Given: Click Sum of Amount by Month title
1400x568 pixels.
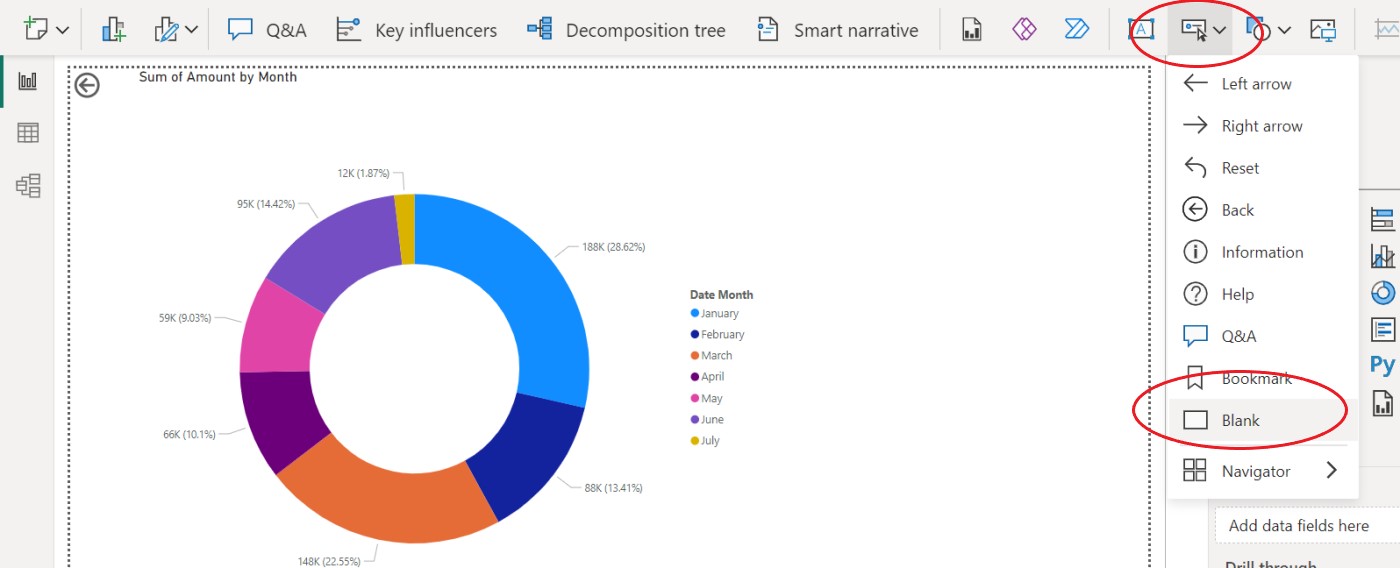Looking at the screenshot, I should pos(218,76).
